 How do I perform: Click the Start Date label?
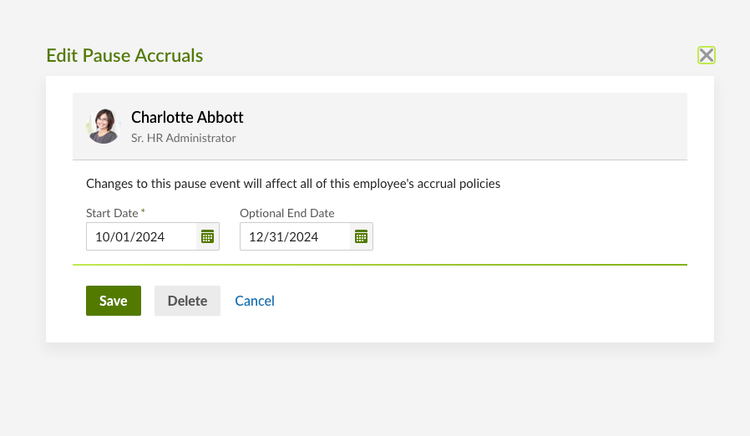coord(112,213)
